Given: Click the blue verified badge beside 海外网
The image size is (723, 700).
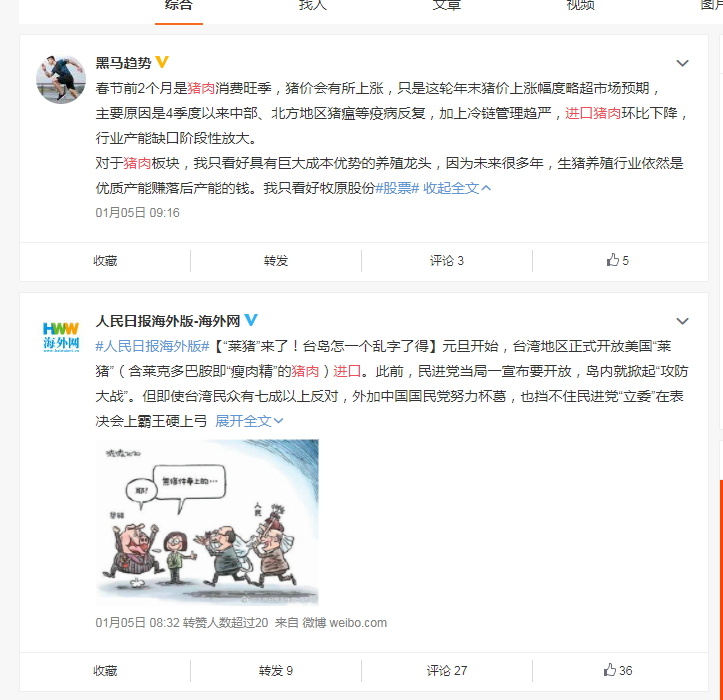Looking at the screenshot, I should (x=251, y=320).
